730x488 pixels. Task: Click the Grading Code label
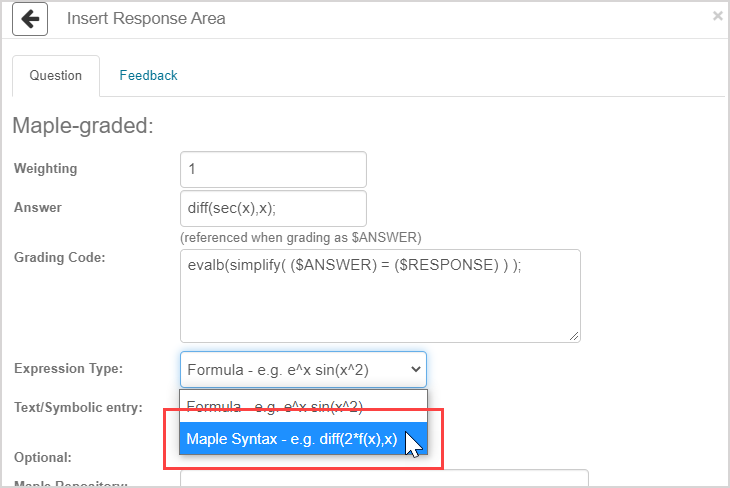click(59, 257)
